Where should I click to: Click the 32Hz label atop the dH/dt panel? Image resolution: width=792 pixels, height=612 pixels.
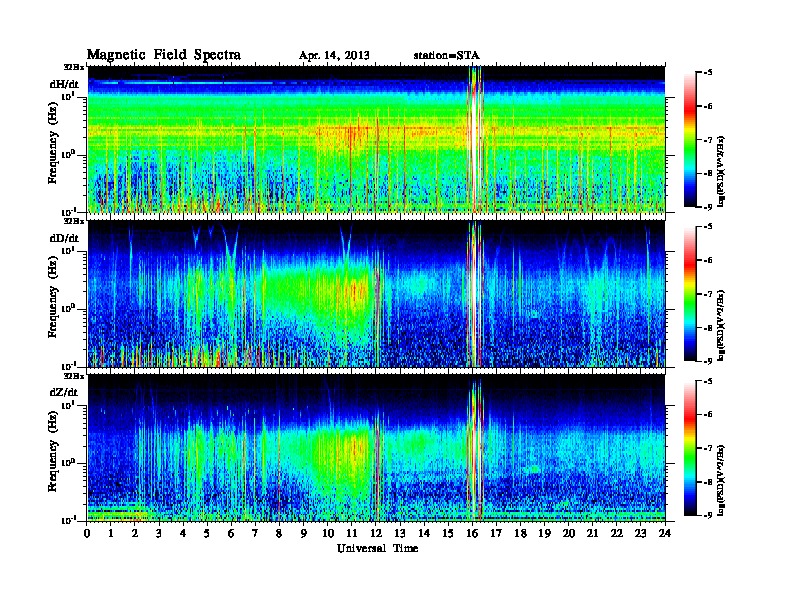(73, 67)
